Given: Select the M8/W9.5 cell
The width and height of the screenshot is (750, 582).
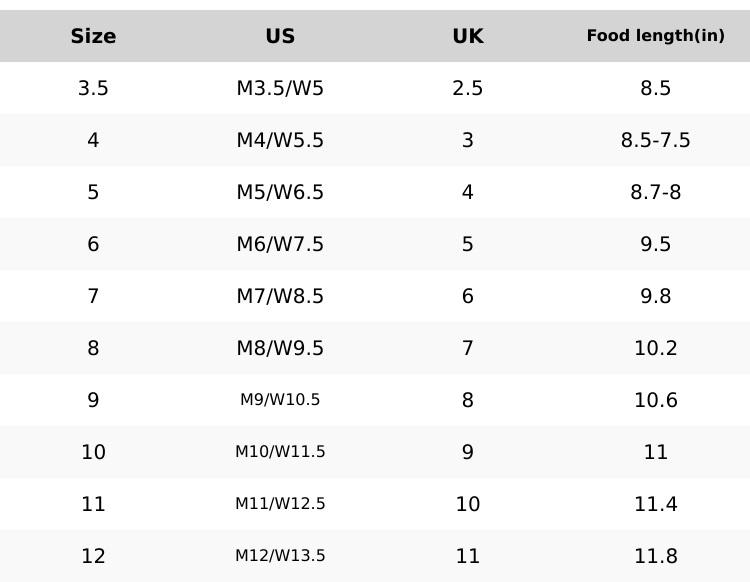Looking at the screenshot, I should coord(280,348).
